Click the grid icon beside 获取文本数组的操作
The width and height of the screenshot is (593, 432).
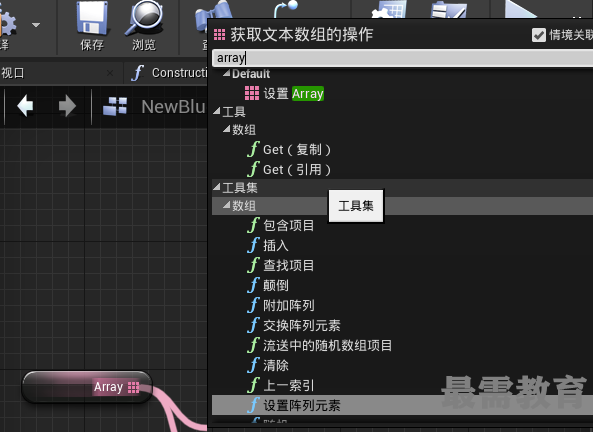click(x=219, y=34)
